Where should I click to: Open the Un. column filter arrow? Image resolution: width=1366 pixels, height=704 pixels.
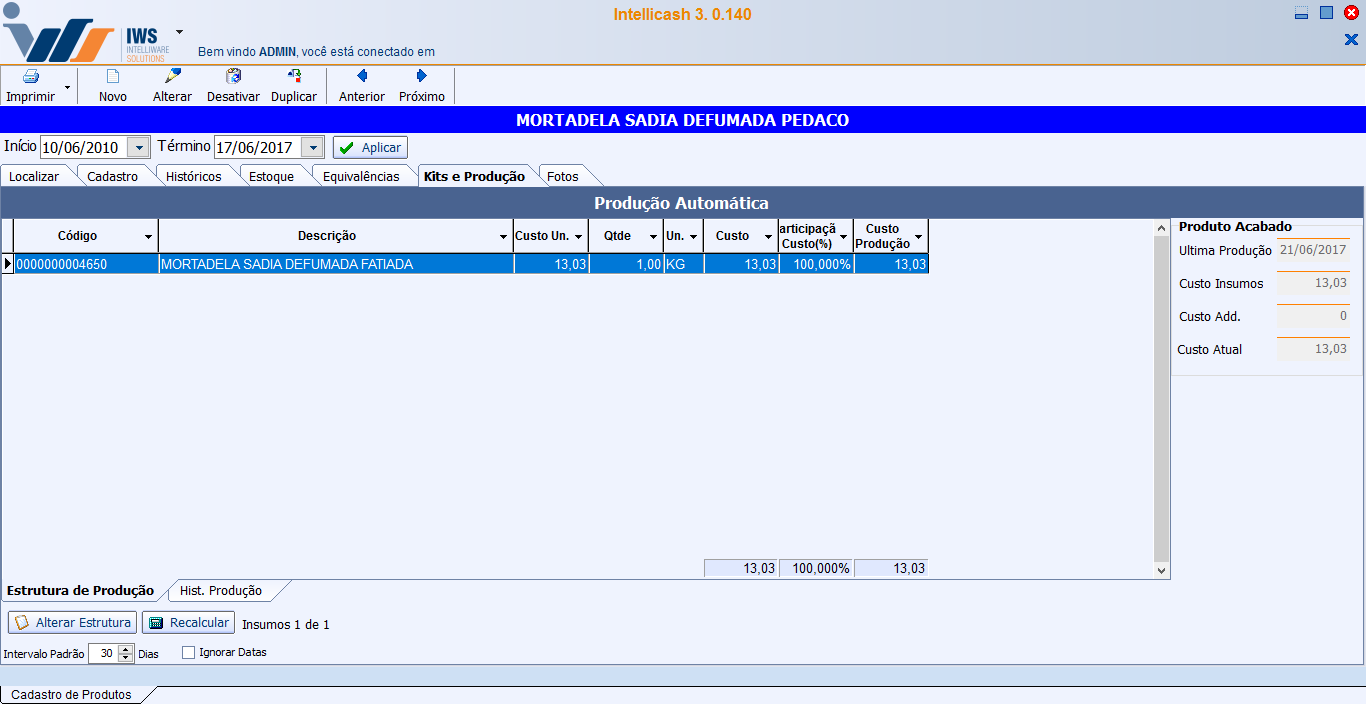coord(694,237)
